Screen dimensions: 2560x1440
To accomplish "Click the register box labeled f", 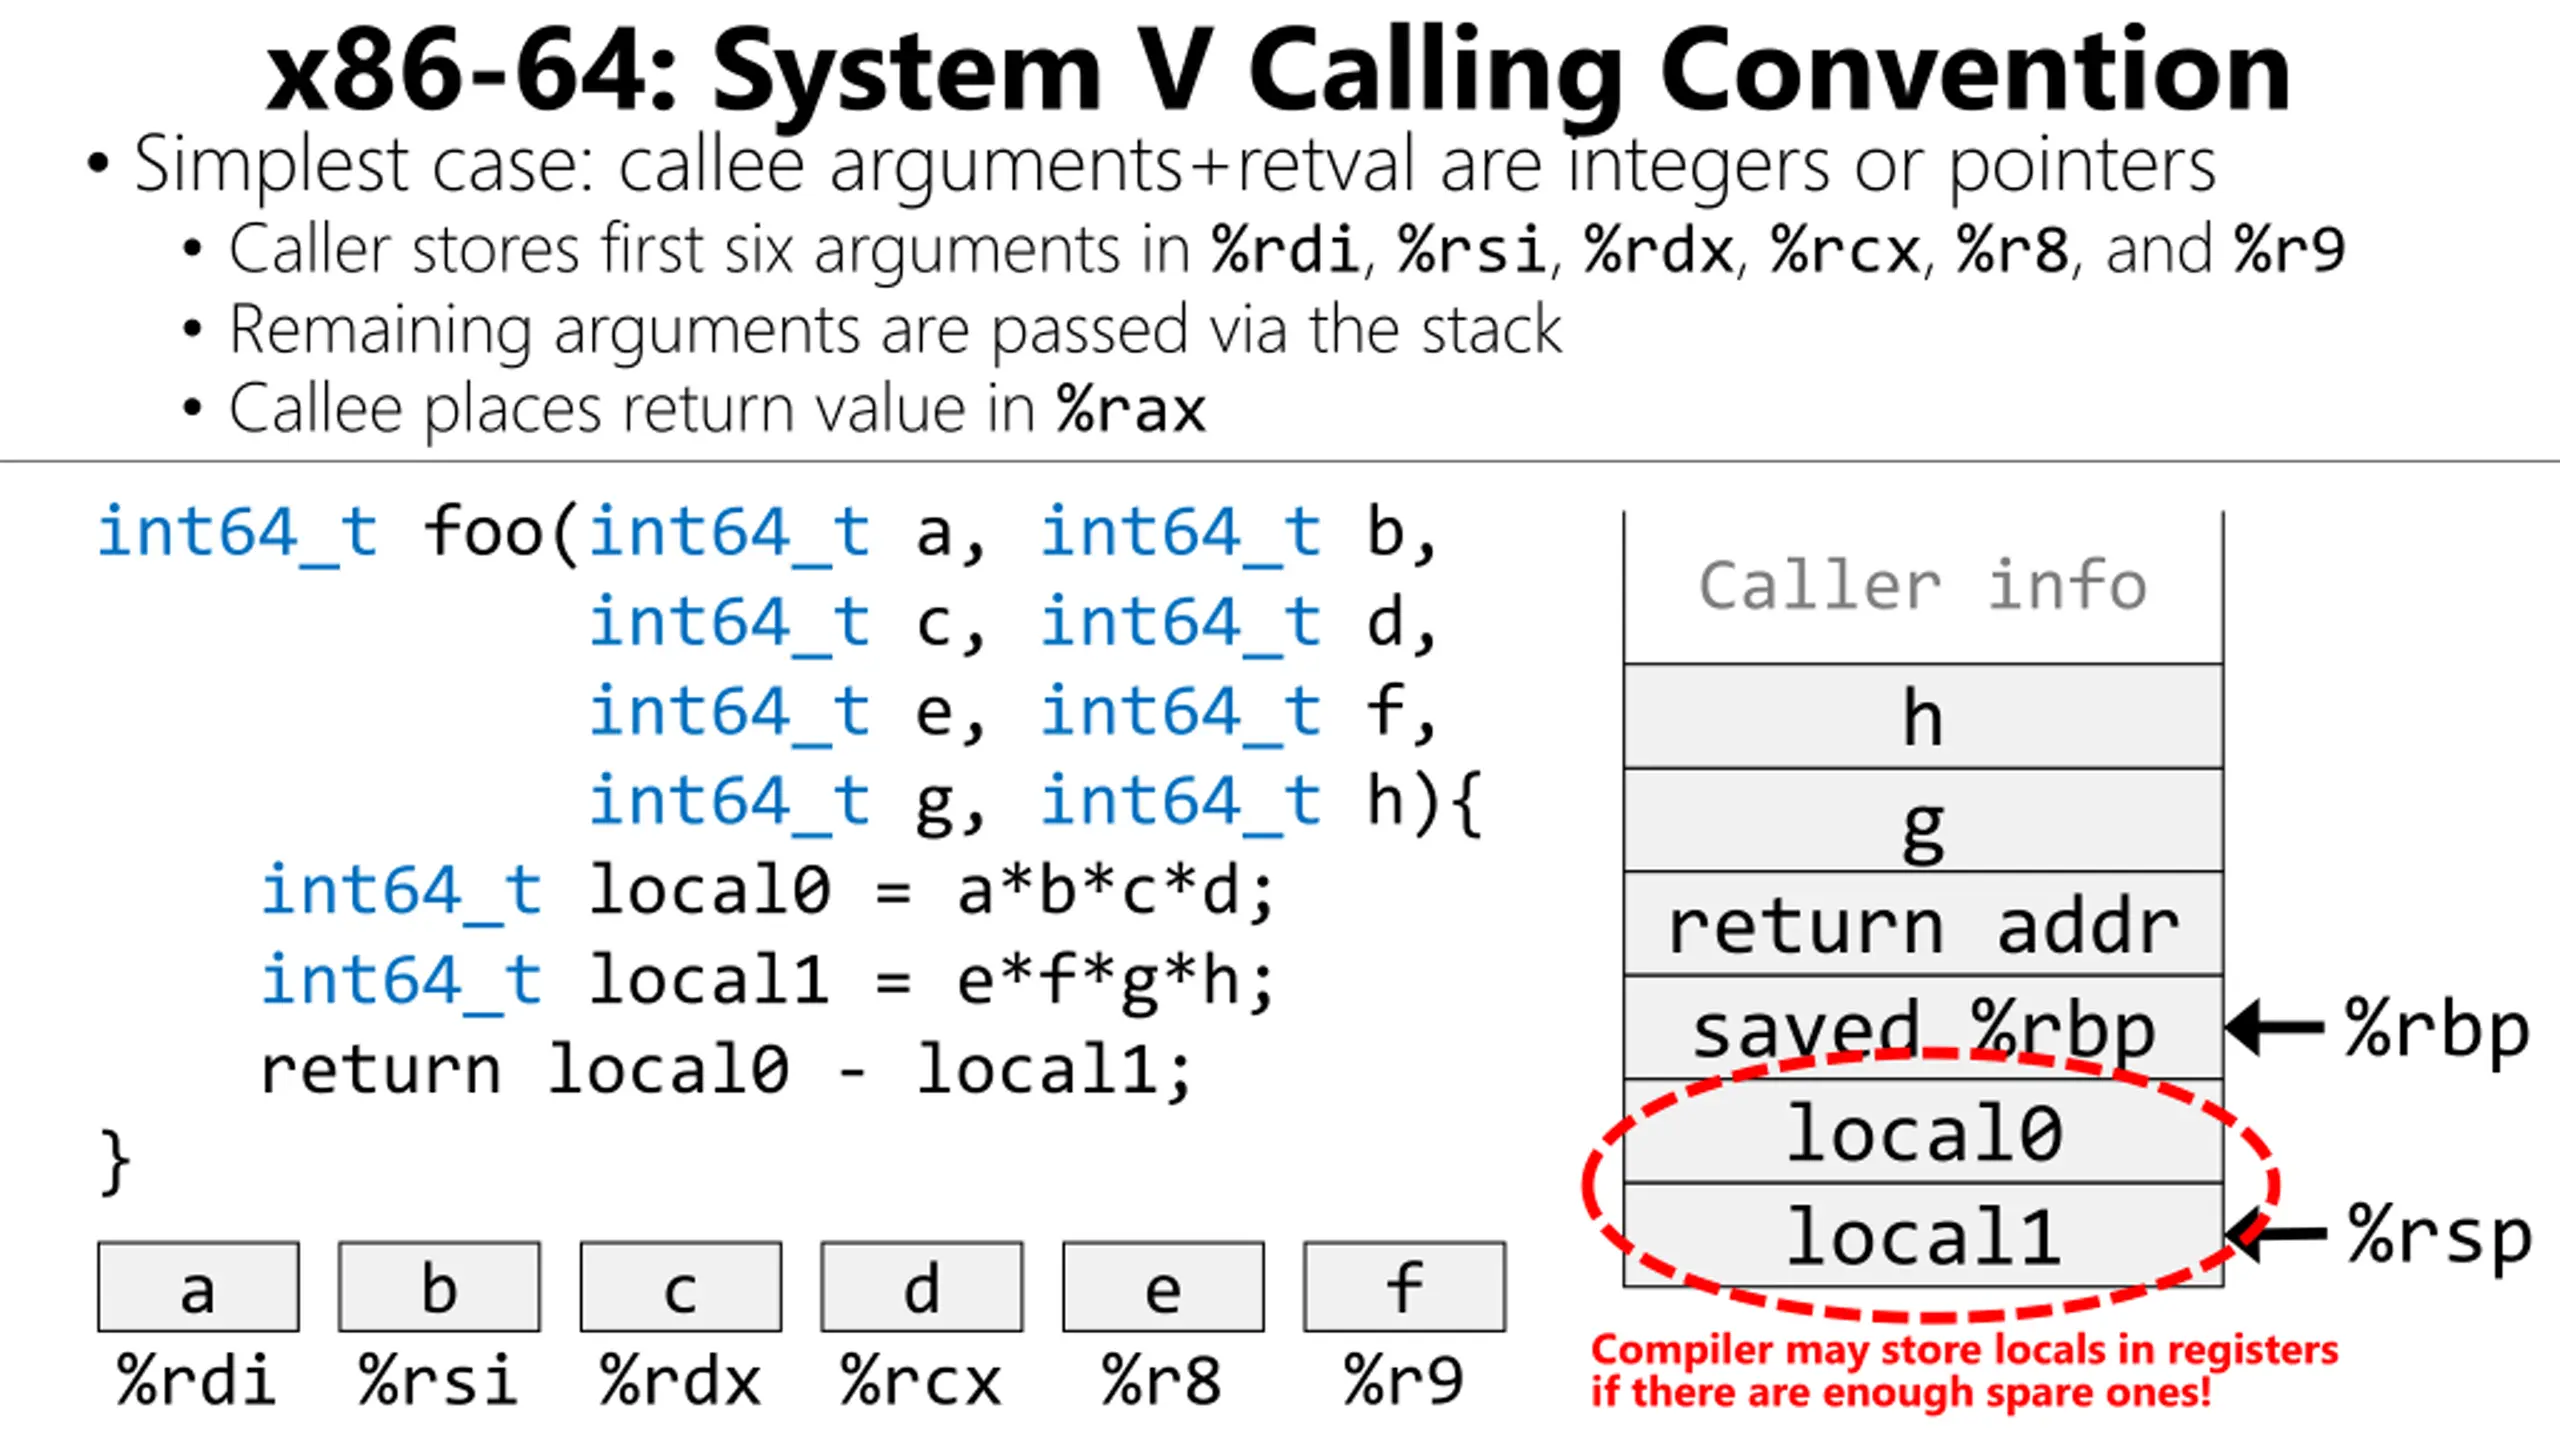I will (x=1404, y=1287).
